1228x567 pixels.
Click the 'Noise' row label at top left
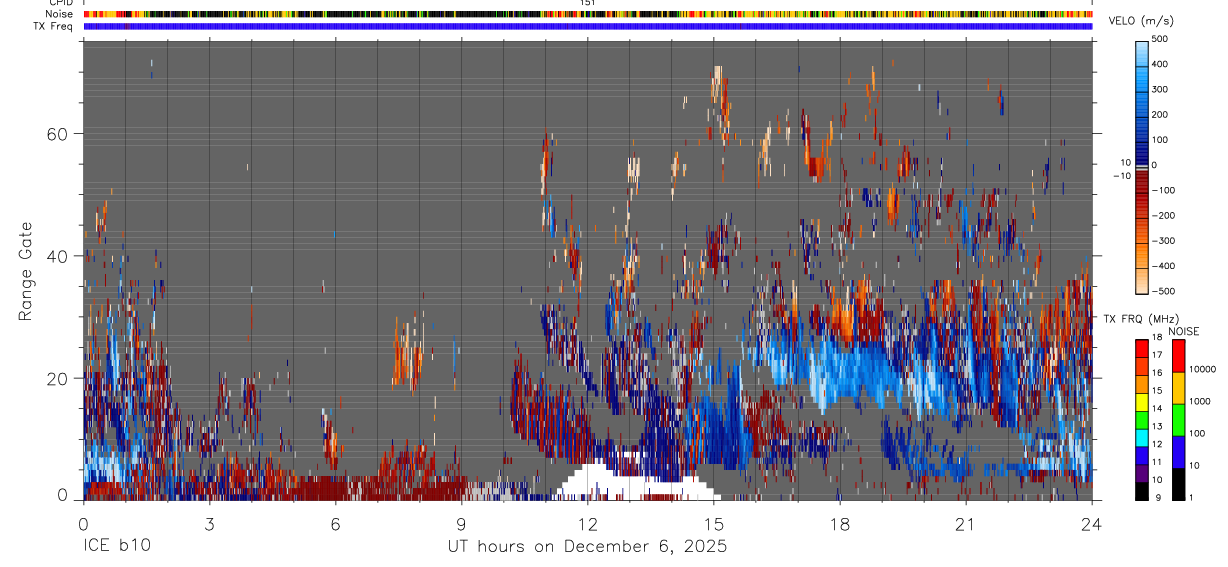pos(60,14)
